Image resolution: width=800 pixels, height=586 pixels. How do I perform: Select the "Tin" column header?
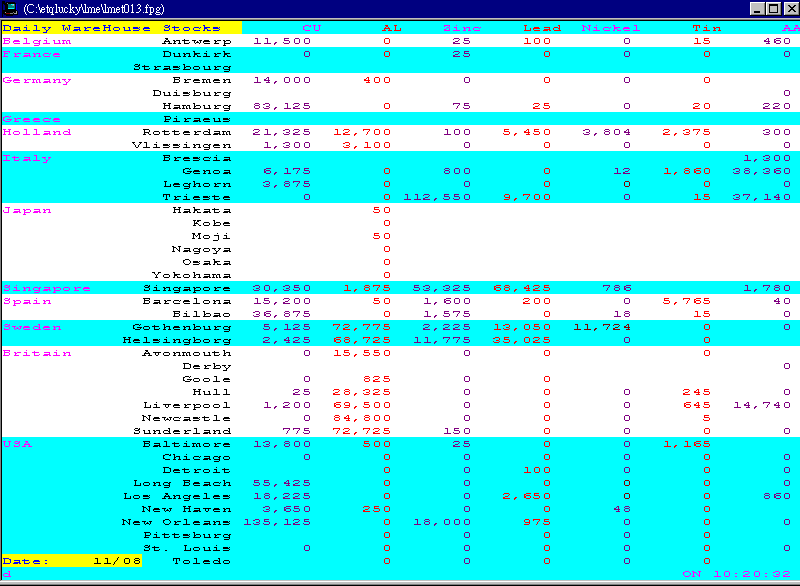click(707, 28)
